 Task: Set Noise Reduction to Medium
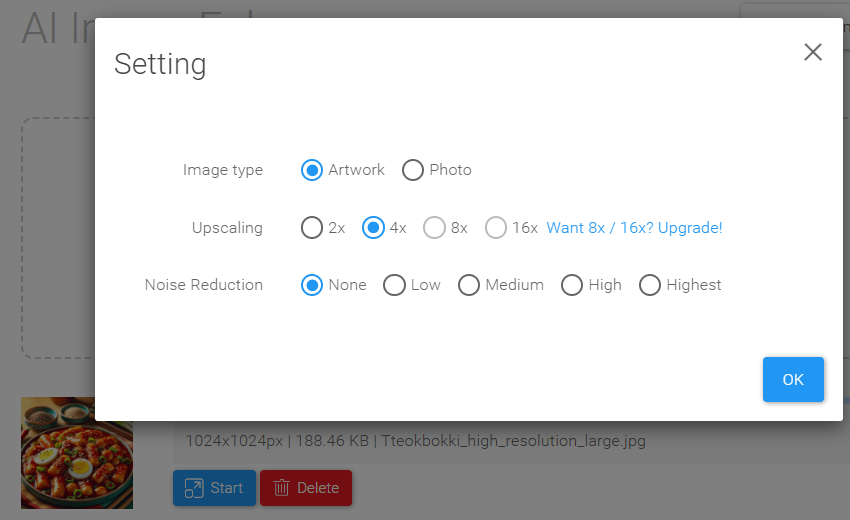[x=468, y=285]
